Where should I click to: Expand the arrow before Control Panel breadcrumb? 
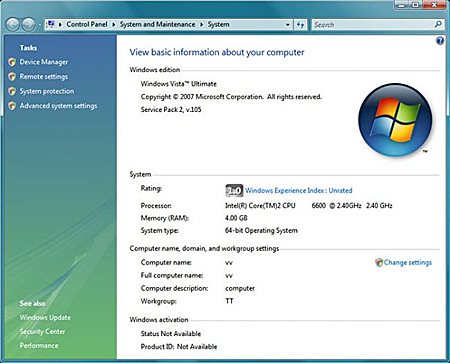pos(60,25)
